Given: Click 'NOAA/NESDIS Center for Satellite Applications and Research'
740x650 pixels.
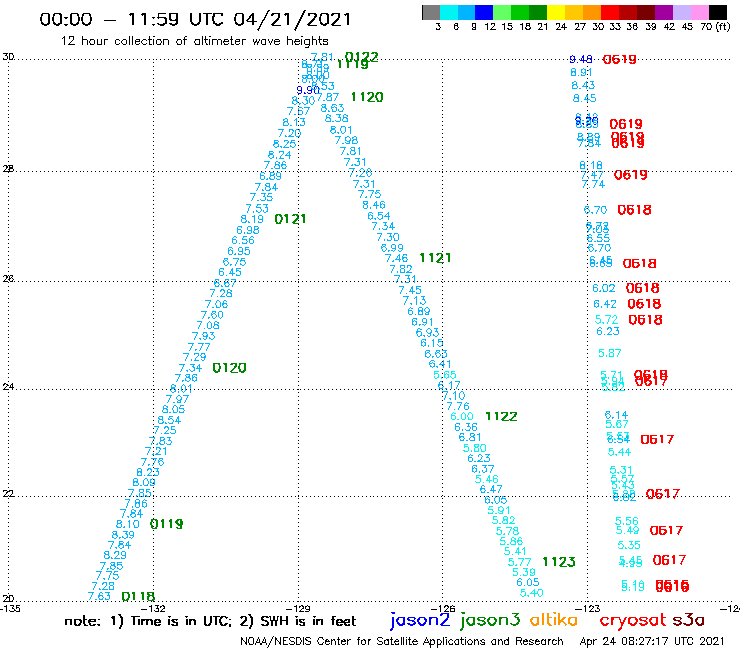Looking at the screenshot, I should 402,642.
